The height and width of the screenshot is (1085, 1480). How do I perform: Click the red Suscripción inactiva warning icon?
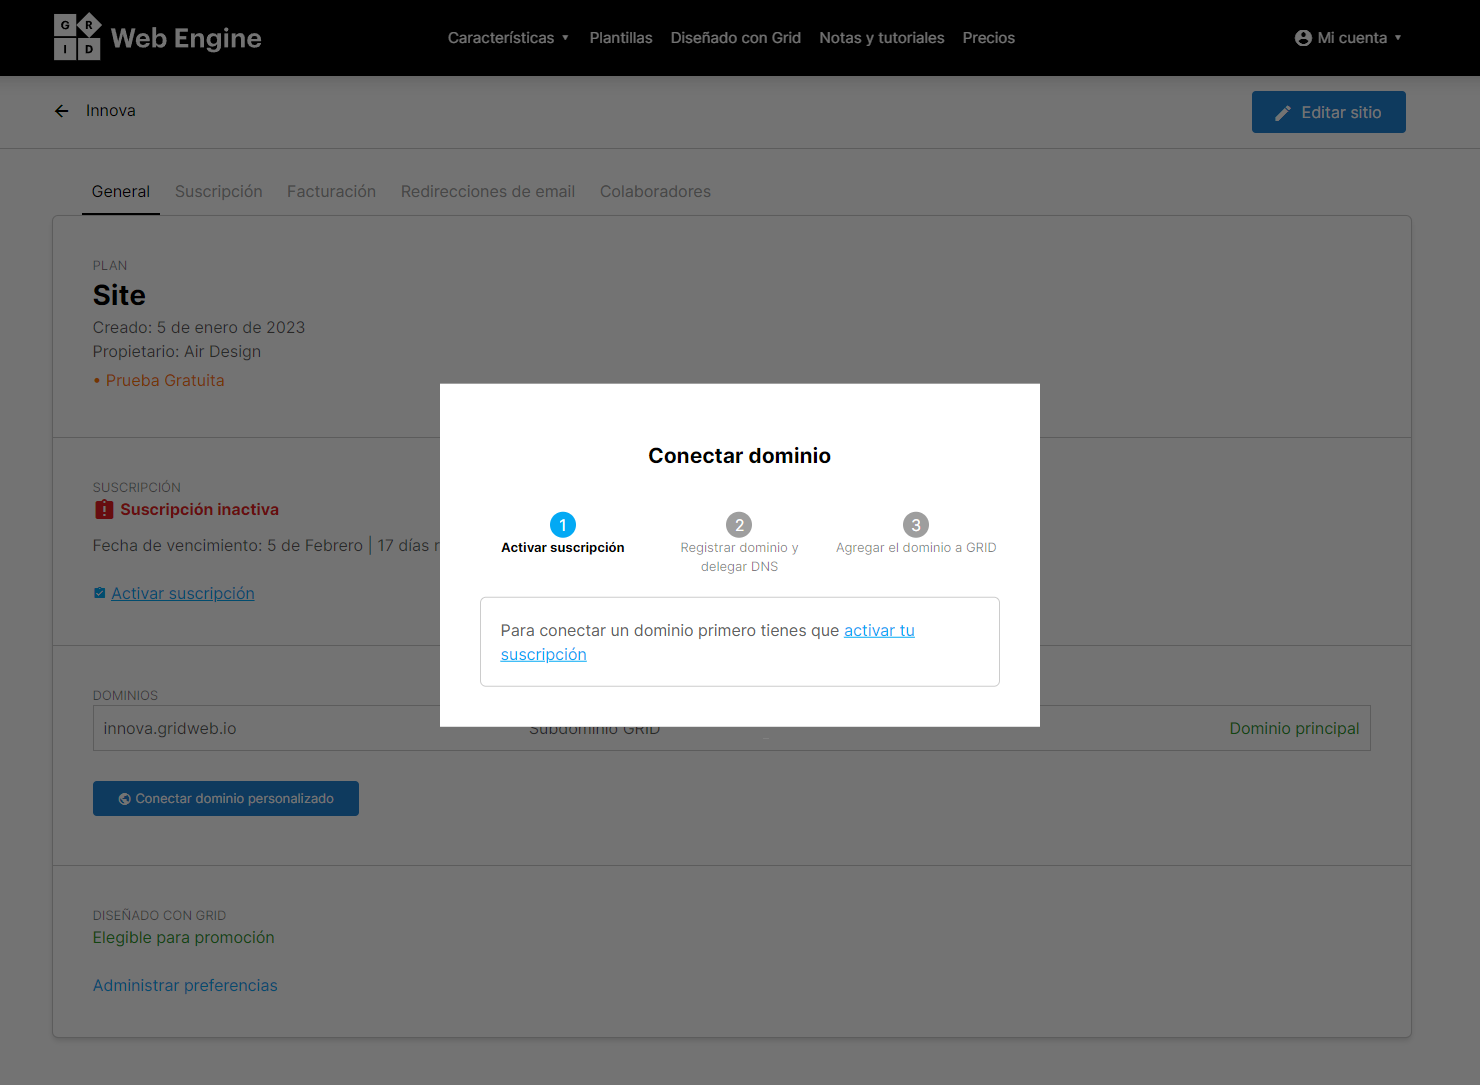click(x=104, y=509)
